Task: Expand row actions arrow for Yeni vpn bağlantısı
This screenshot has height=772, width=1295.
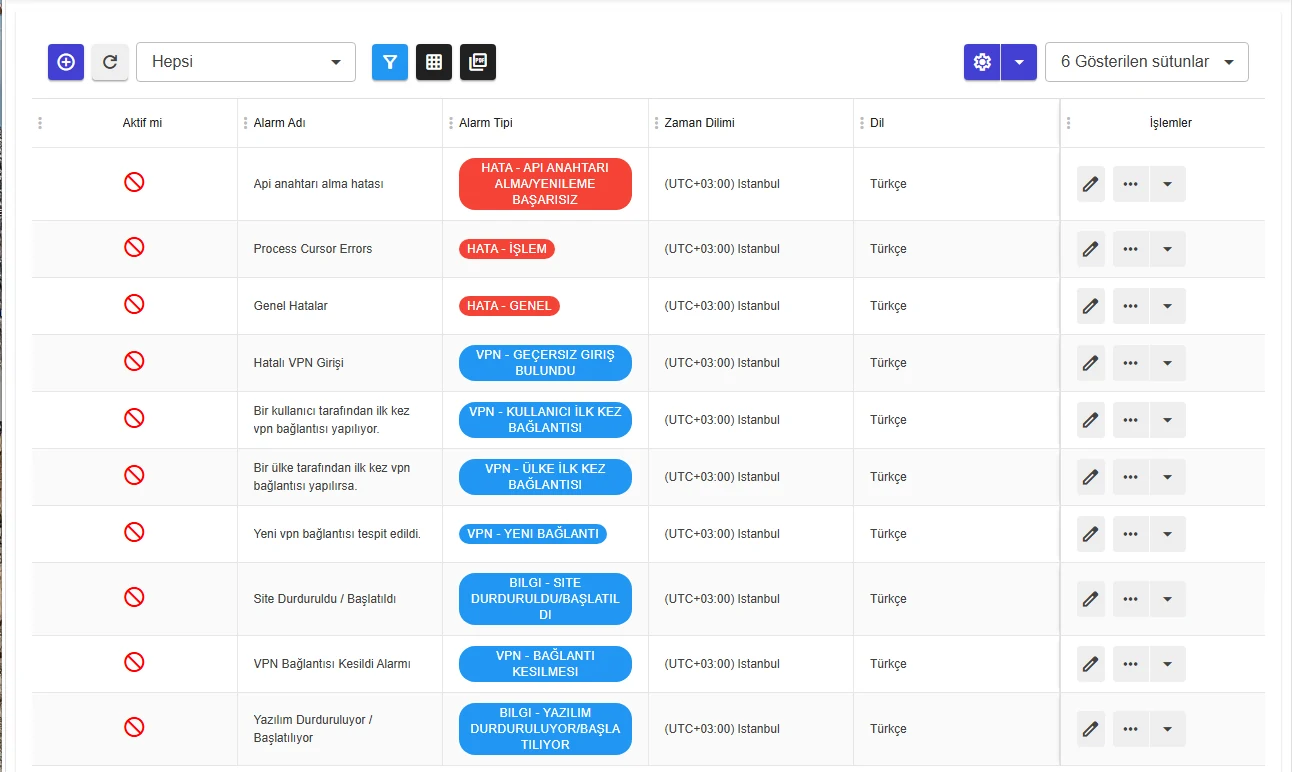Action: coord(1168,534)
